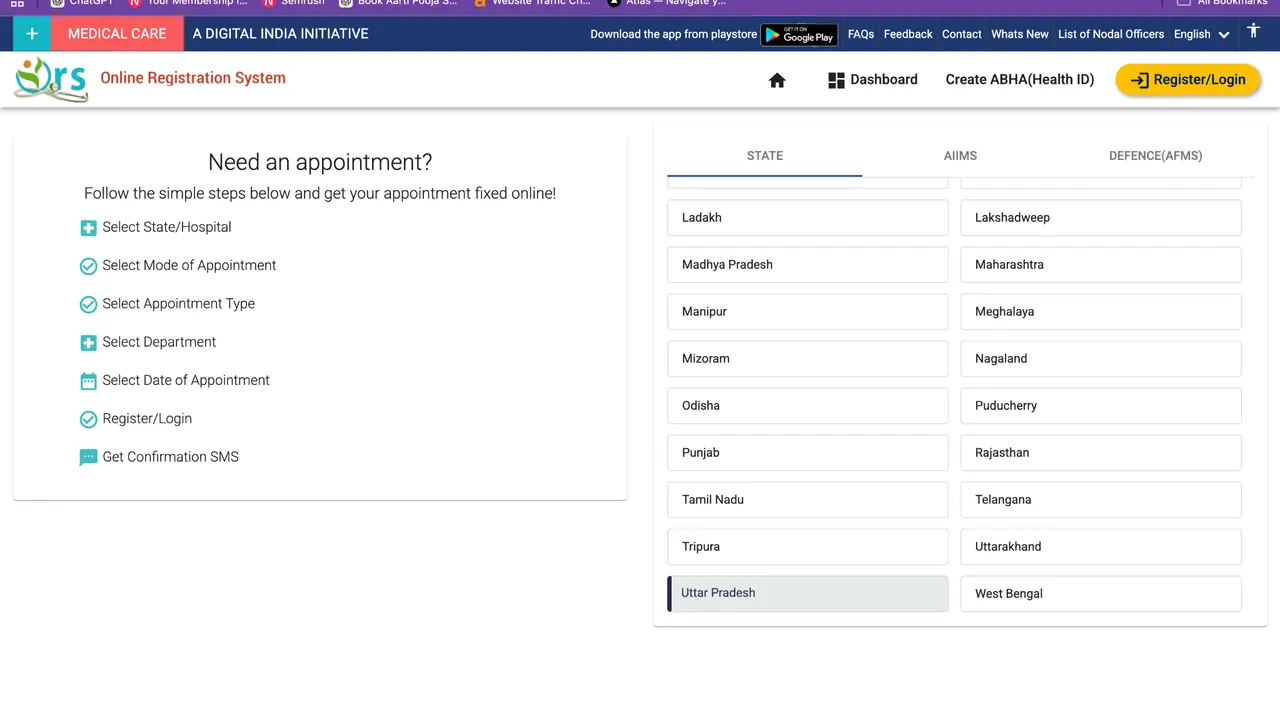The width and height of the screenshot is (1280, 713).
Task: Click the plus icon beside Medical Care
Action: [32, 34]
